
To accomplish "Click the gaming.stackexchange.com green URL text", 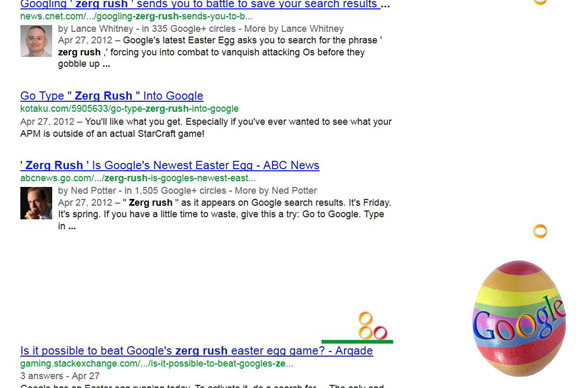I will 157,364.
